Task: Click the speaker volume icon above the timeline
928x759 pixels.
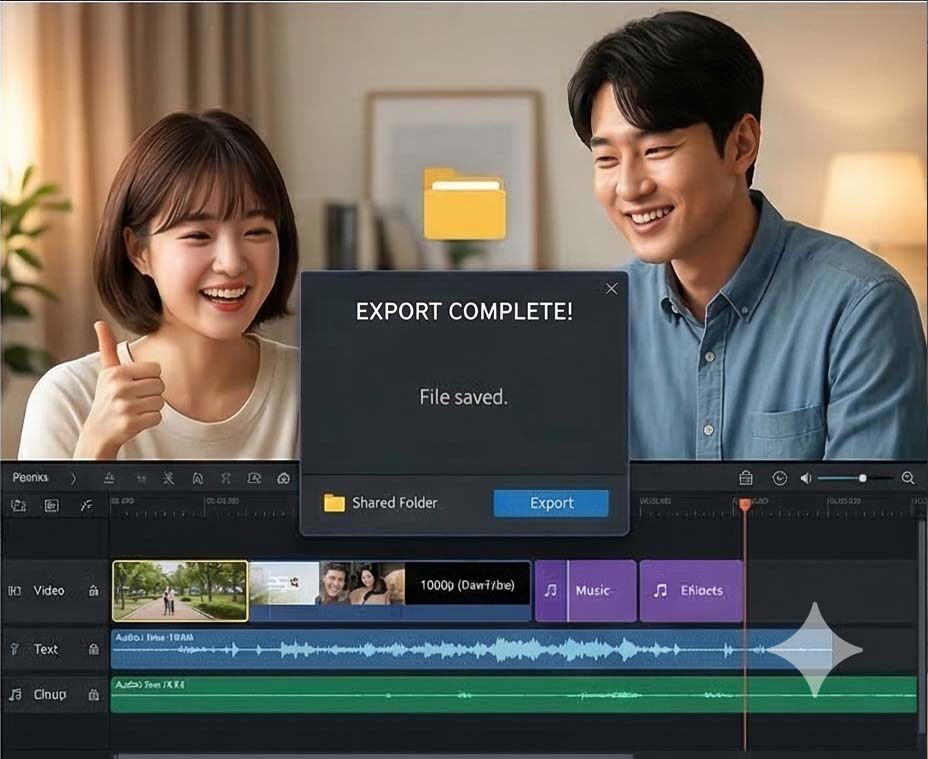Action: [x=806, y=477]
